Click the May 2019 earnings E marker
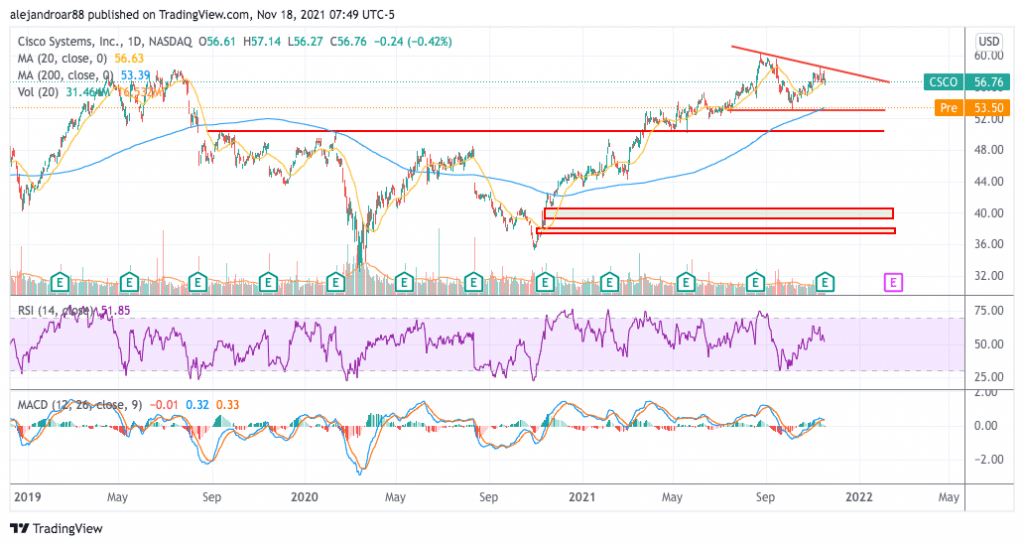Screen dimensions: 1024x546 (x=130, y=282)
